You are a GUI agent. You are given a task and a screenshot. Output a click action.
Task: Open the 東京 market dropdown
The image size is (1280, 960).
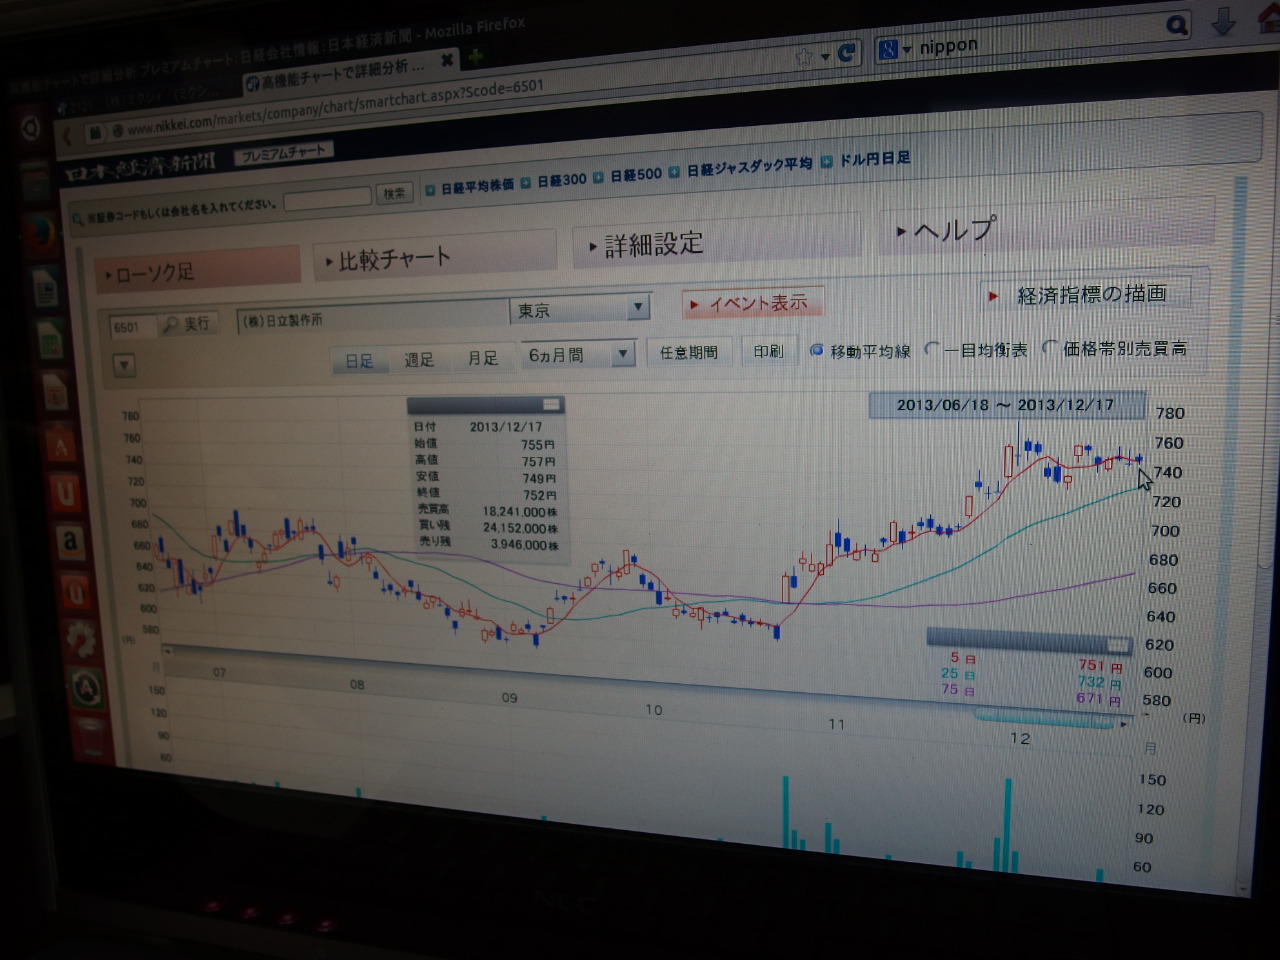coord(638,308)
